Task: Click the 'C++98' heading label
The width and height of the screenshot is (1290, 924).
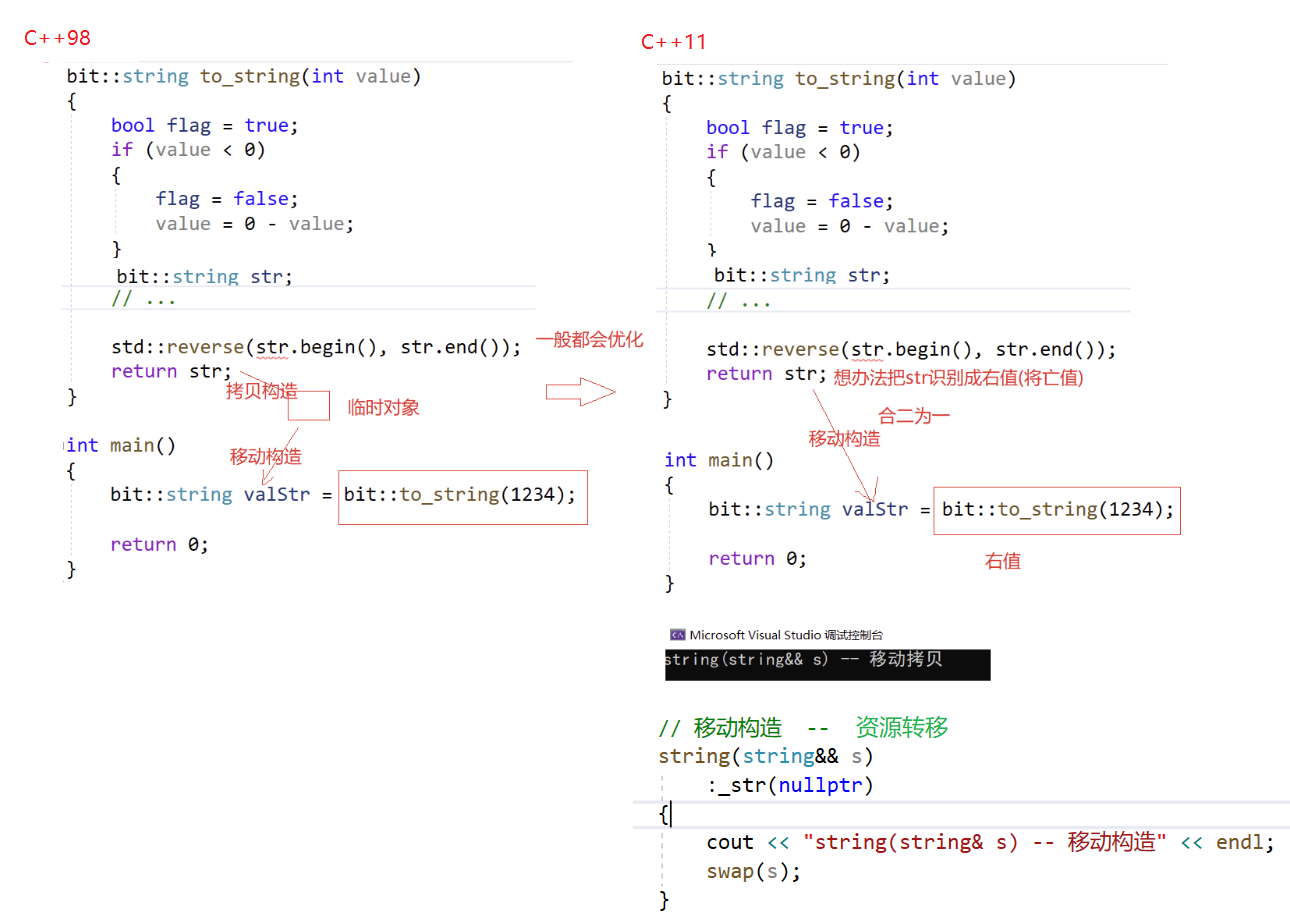Action: pos(58,39)
